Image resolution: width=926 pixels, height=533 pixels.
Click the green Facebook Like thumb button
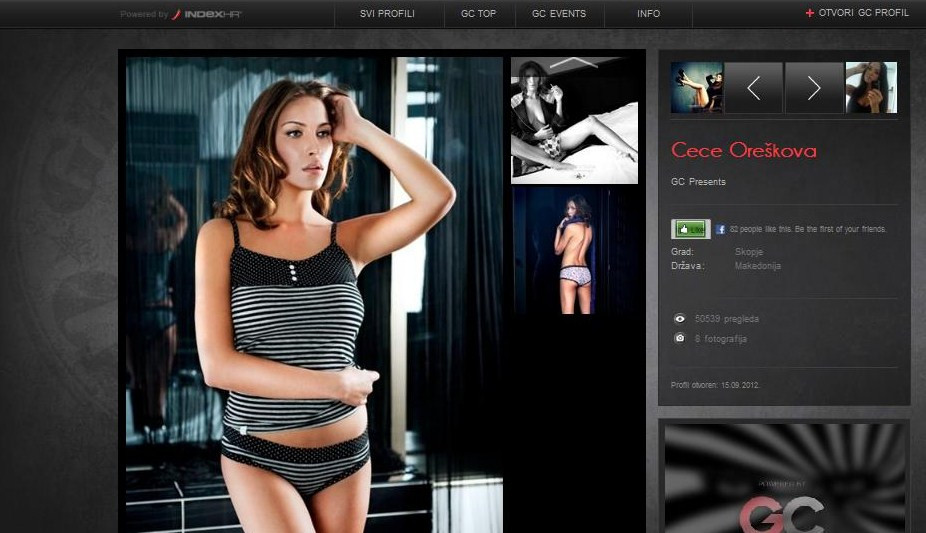point(691,229)
